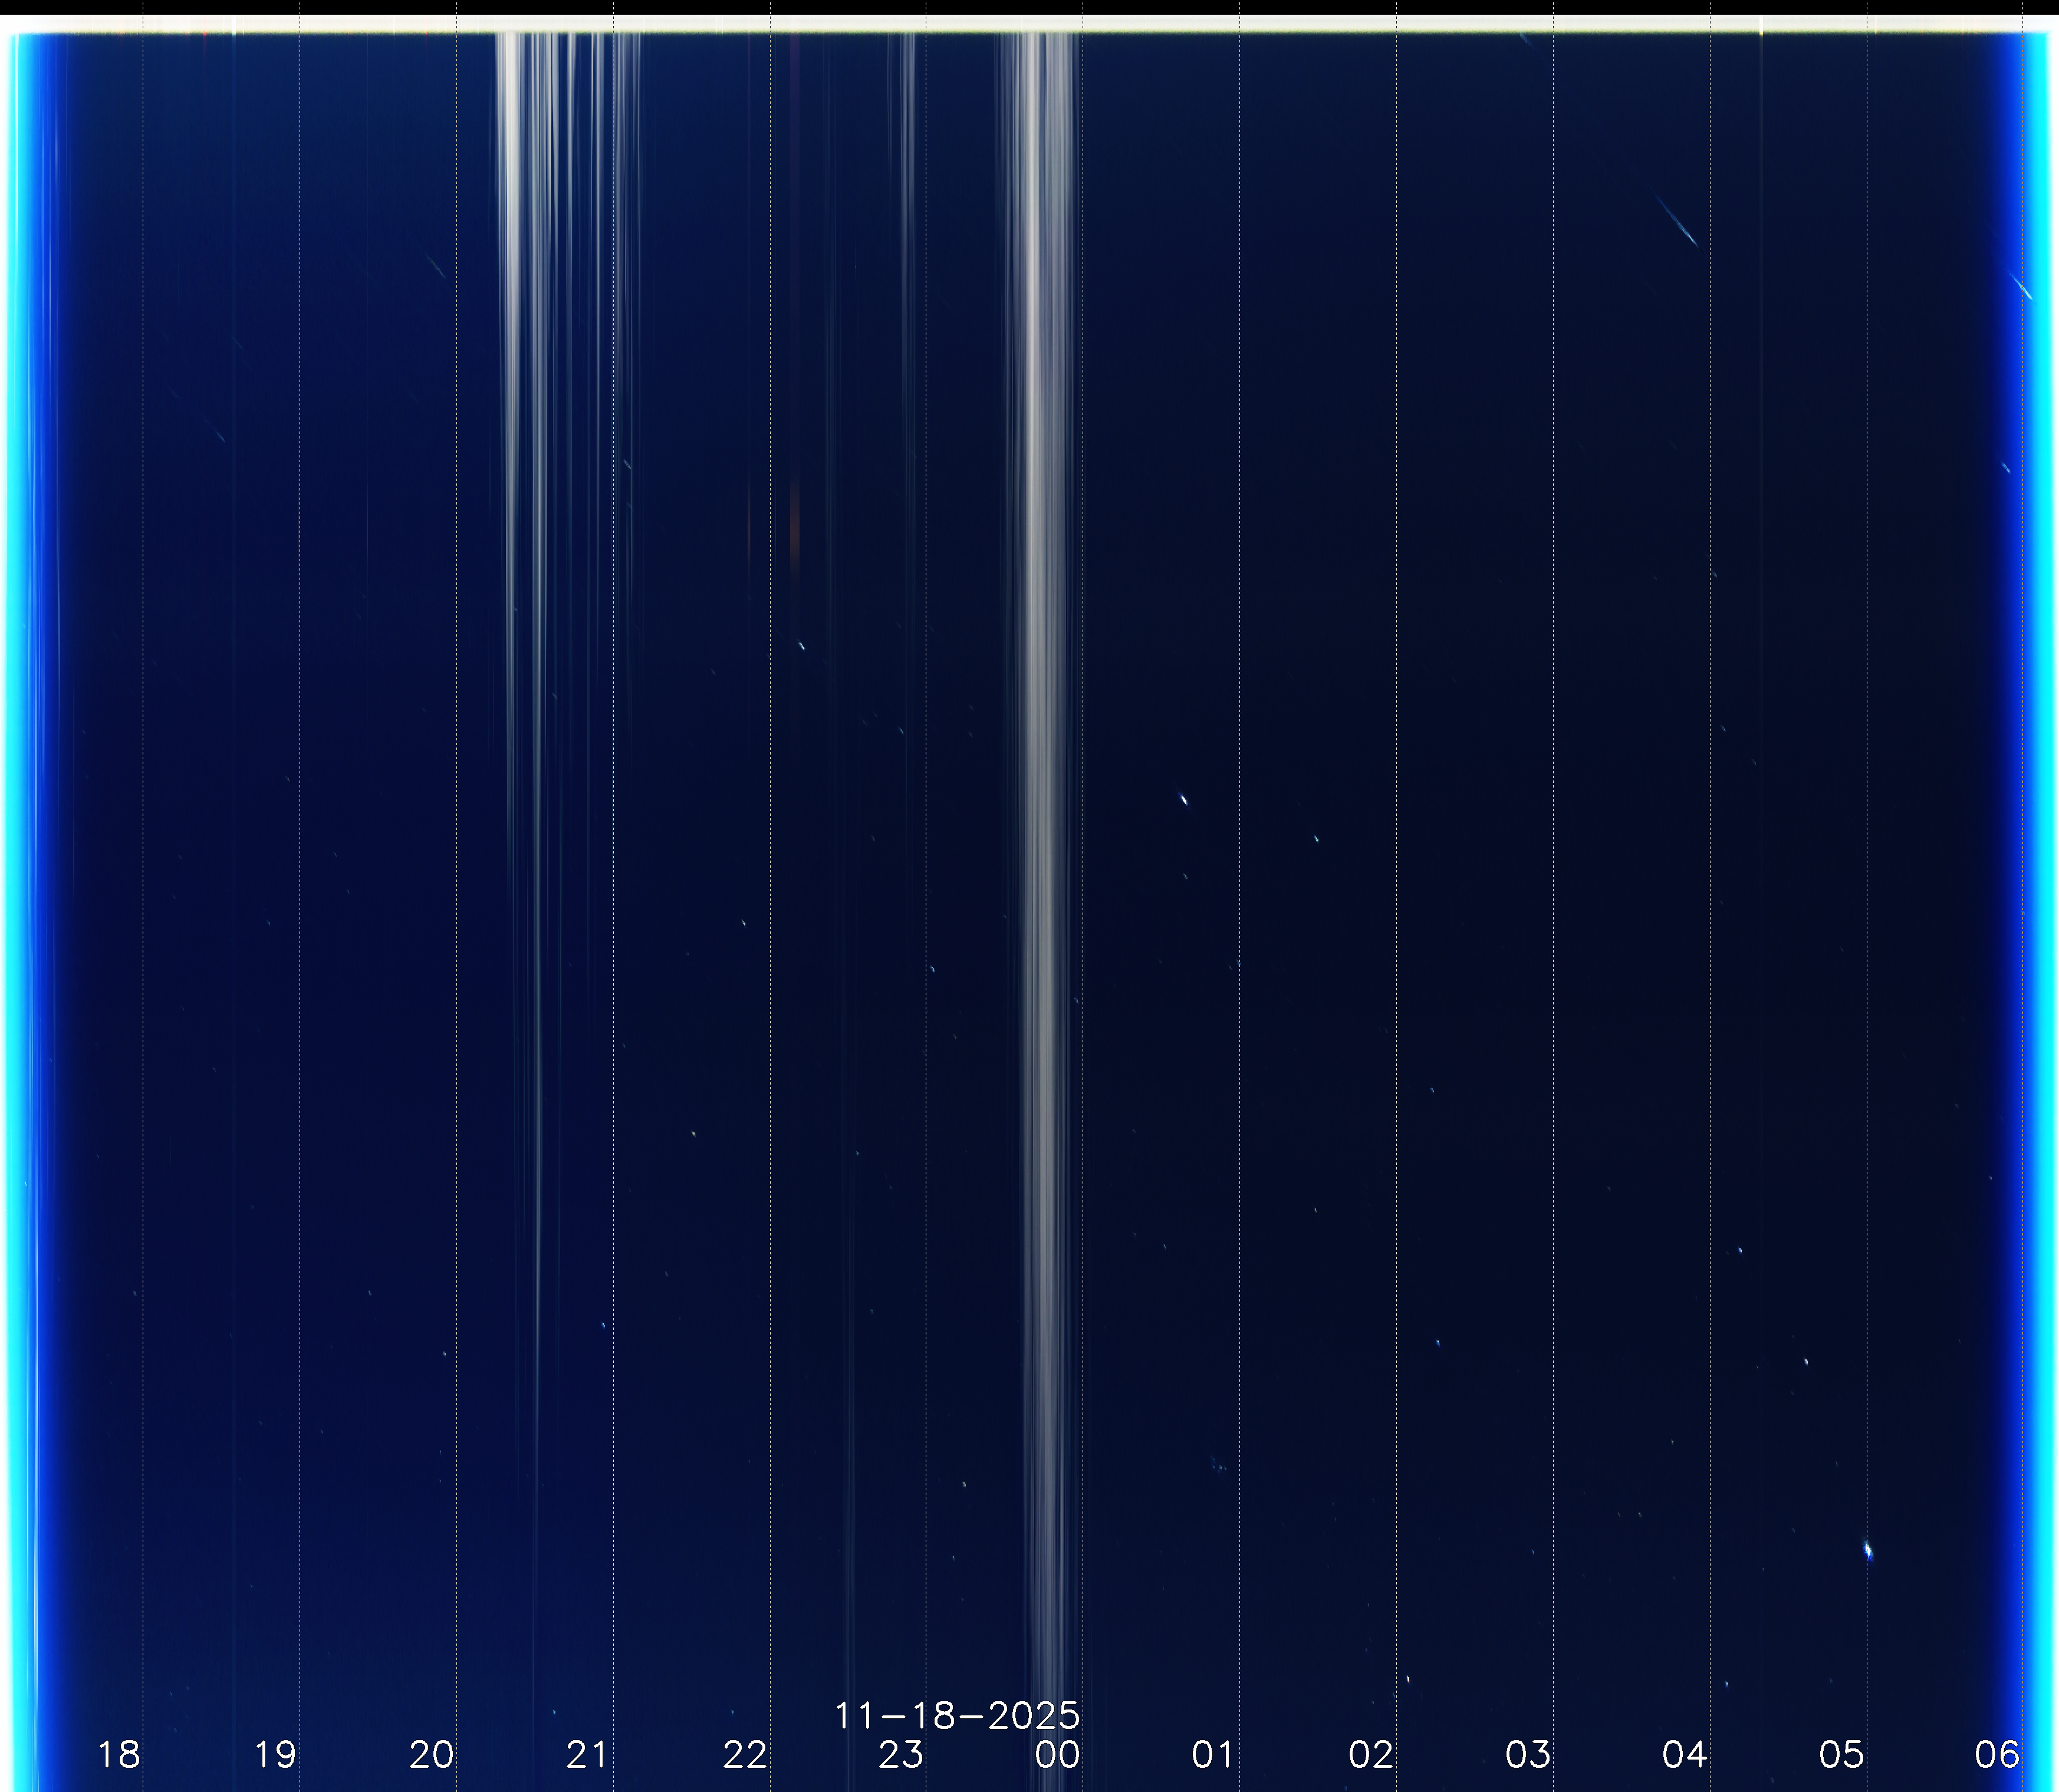Viewport: 2059px width, 1792px height.
Task: Click the 01 hour label
Action: pyautogui.click(x=1213, y=1754)
